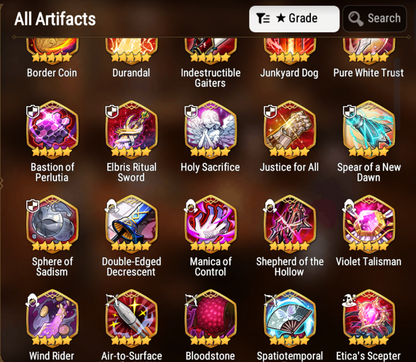Viewport: 416px width, 362px height.
Task: Select the Spatiotemporal fan artifact
Action: tap(289, 318)
